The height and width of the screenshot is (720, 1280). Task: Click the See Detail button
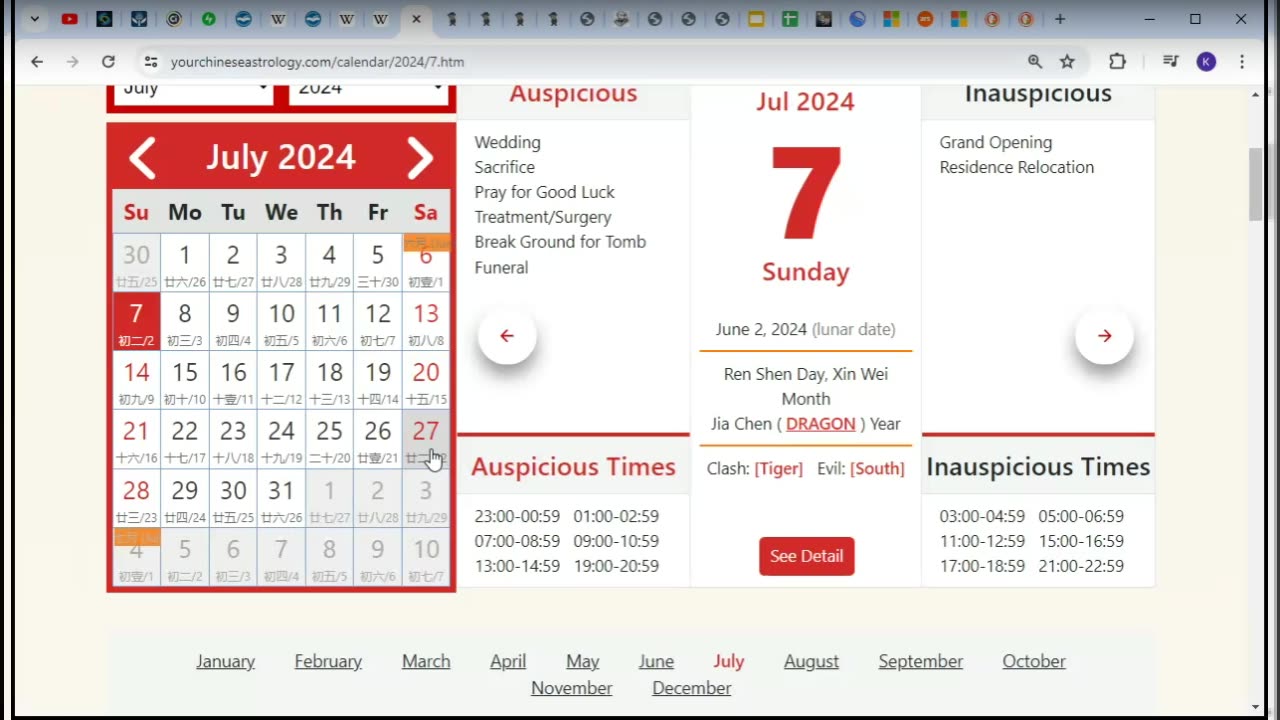coord(806,556)
